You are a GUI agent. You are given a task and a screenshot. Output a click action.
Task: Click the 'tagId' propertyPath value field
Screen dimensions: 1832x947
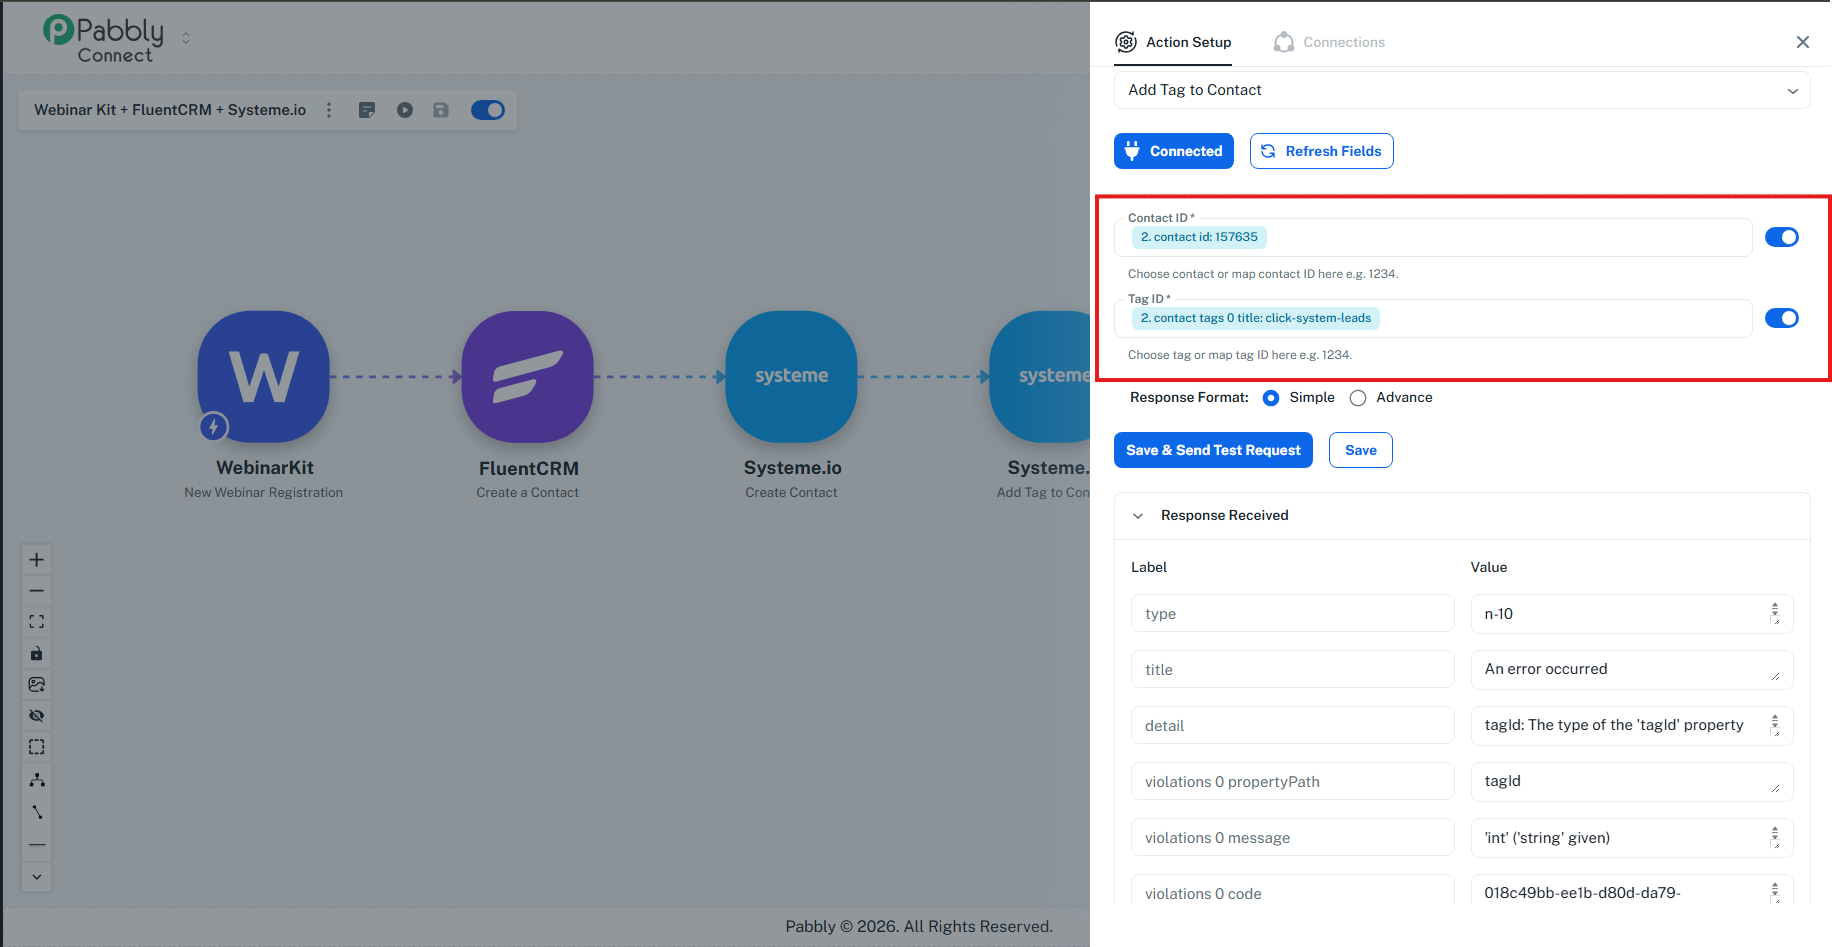tap(1632, 782)
